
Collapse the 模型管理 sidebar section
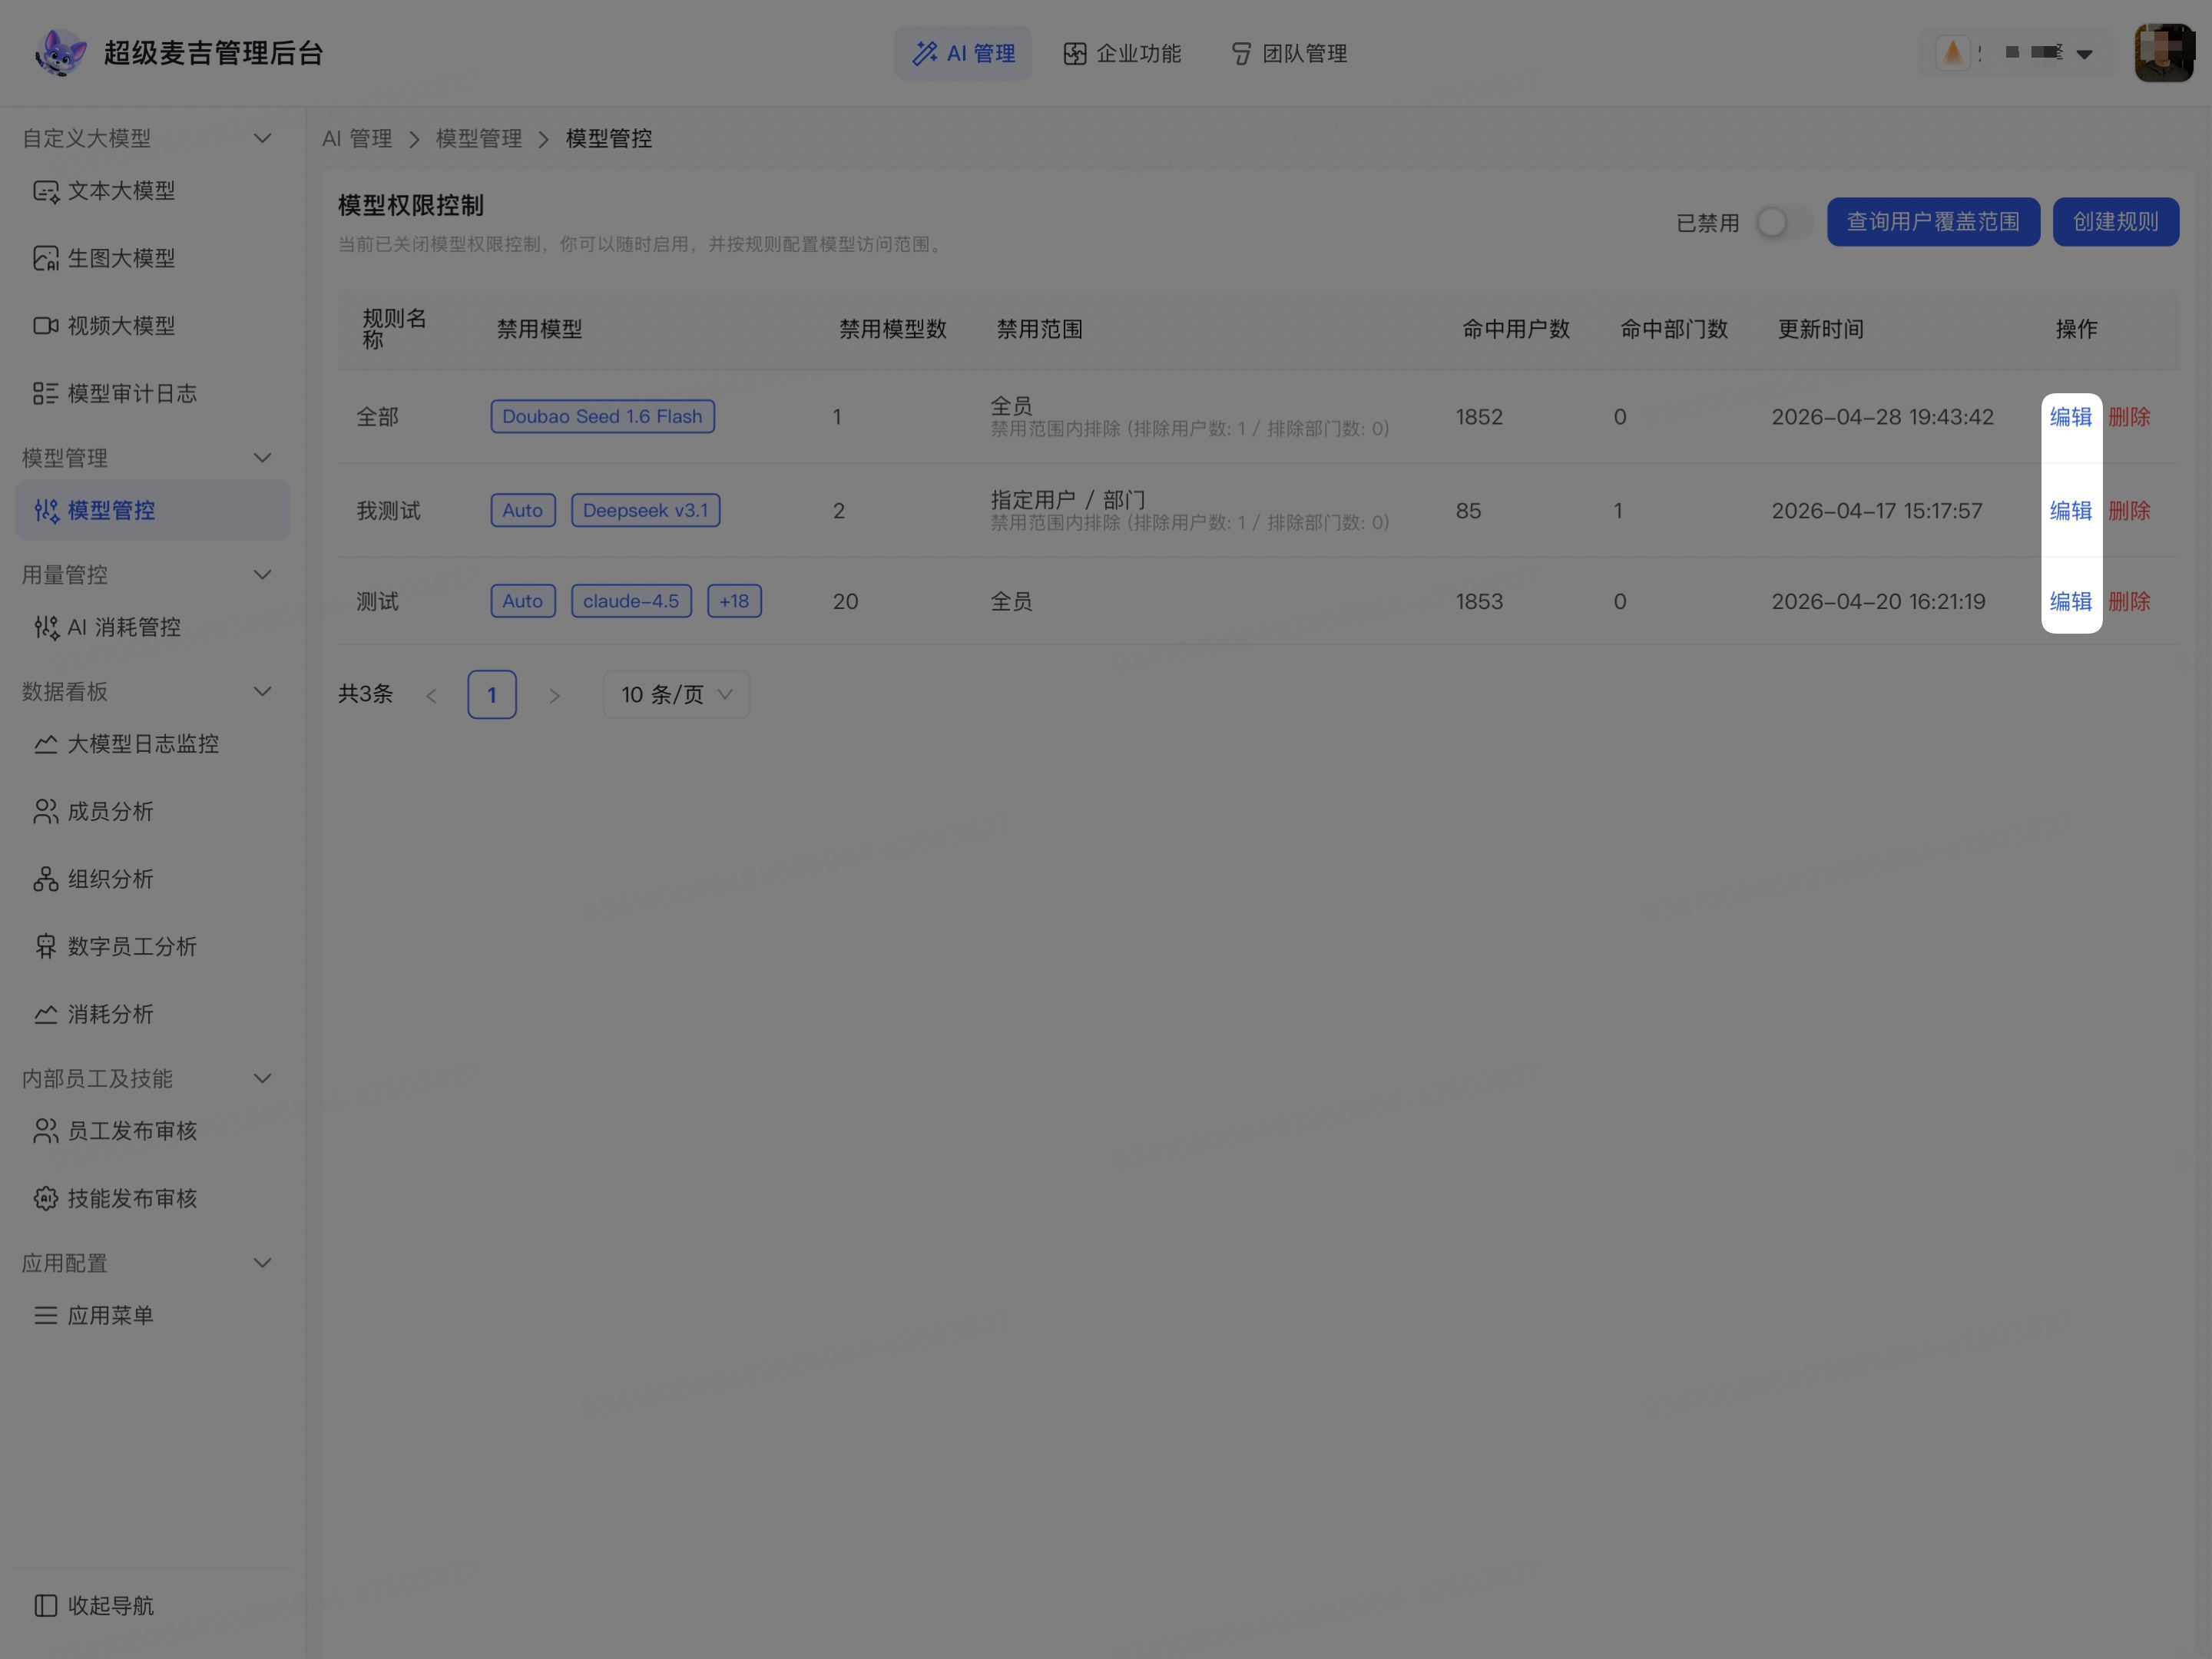click(x=263, y=458)
